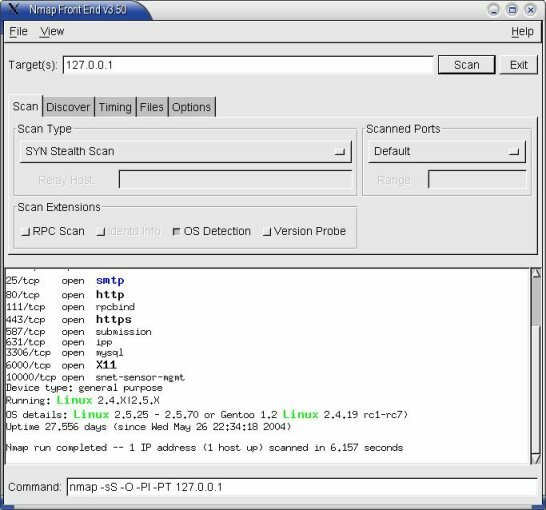
Task: Minimize the Nmap Front End window
Action: click(x=493, y=10)
